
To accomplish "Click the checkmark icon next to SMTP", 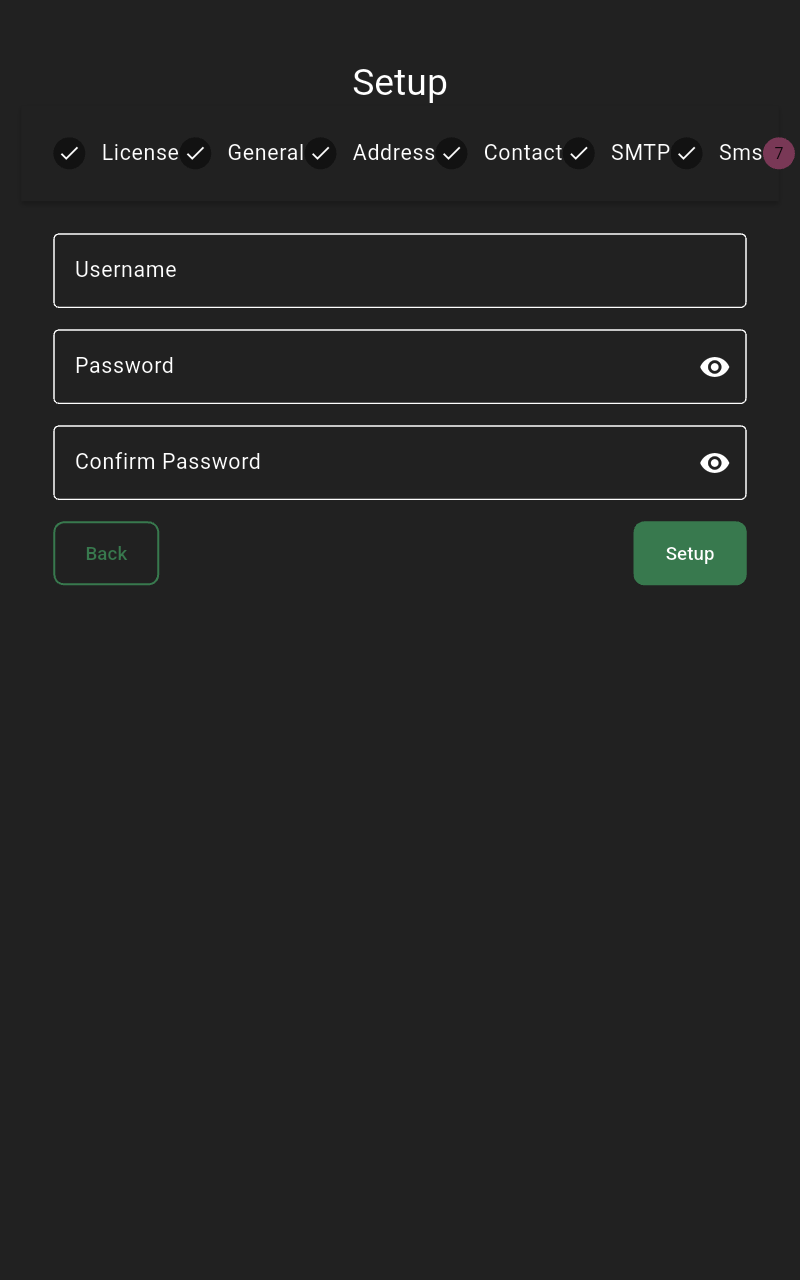I will 579,153.
